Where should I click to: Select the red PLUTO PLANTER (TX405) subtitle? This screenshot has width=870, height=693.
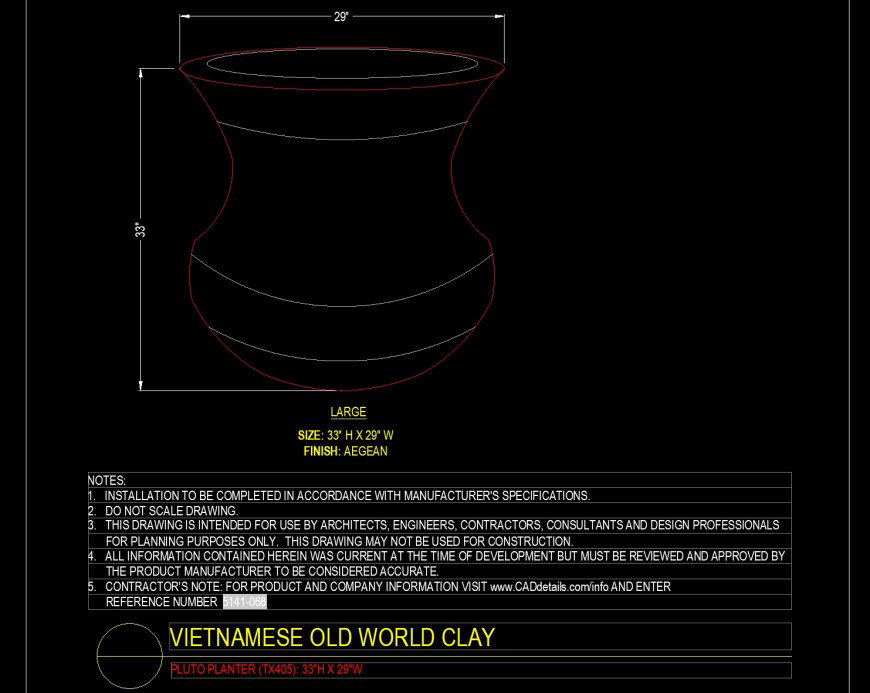pos(266,669)
